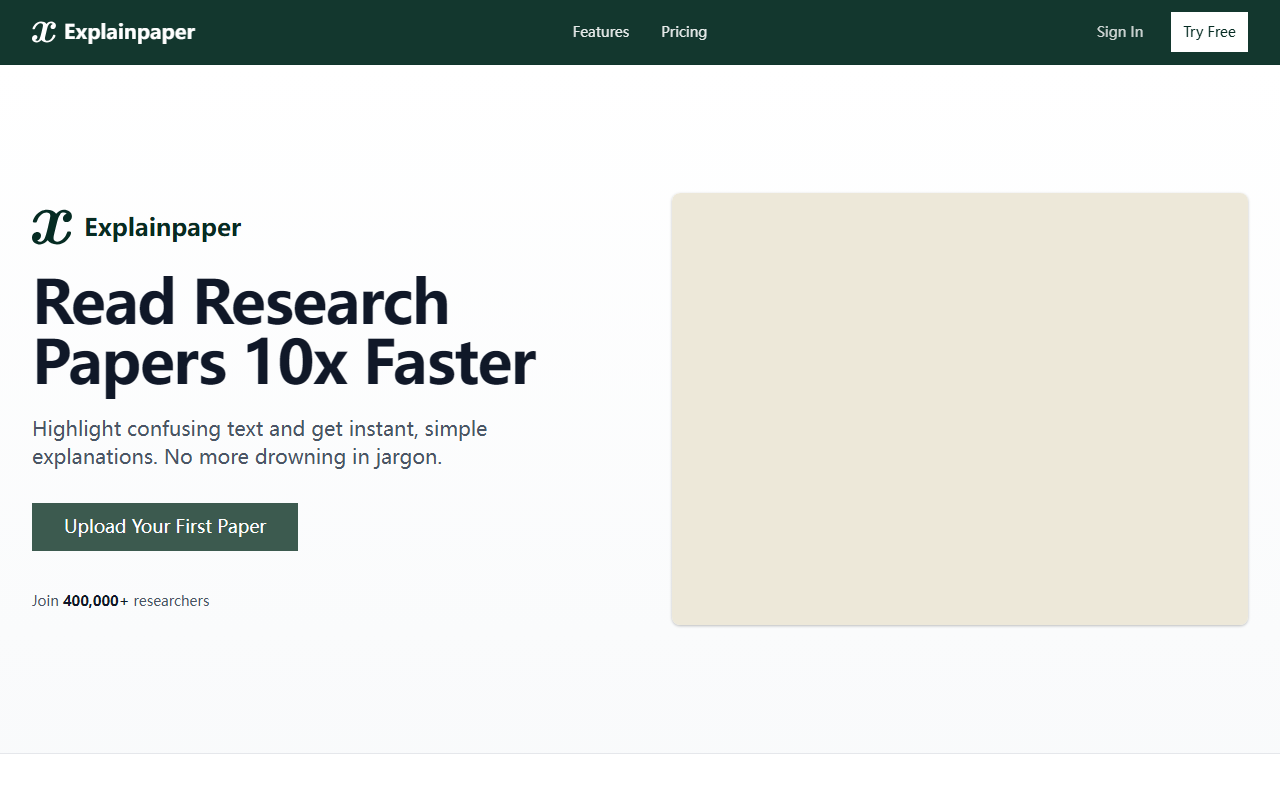Click the 'Join 400,000+ researchers' text
Image resolution: width=1280 pixels, height=800 pixels.
[121, 601]
